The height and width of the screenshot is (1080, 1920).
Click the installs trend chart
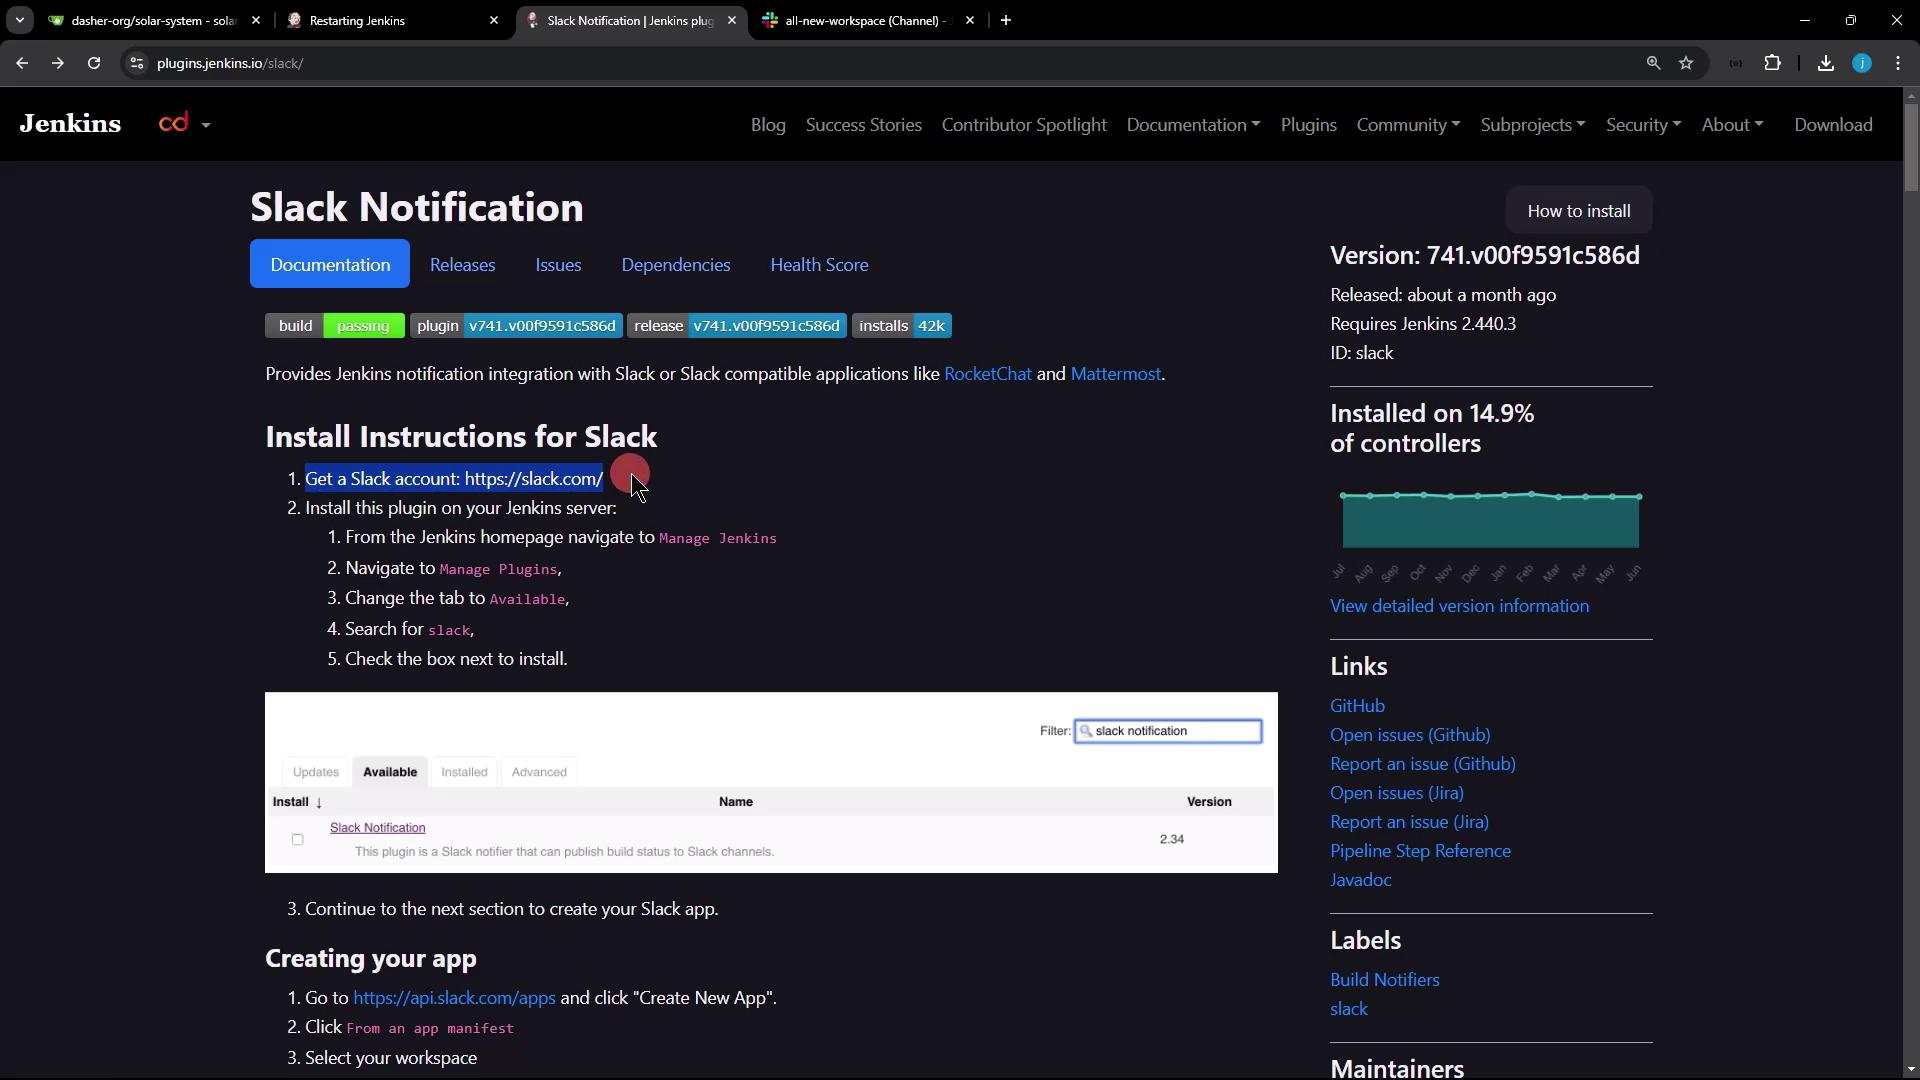coord(1490,520)
